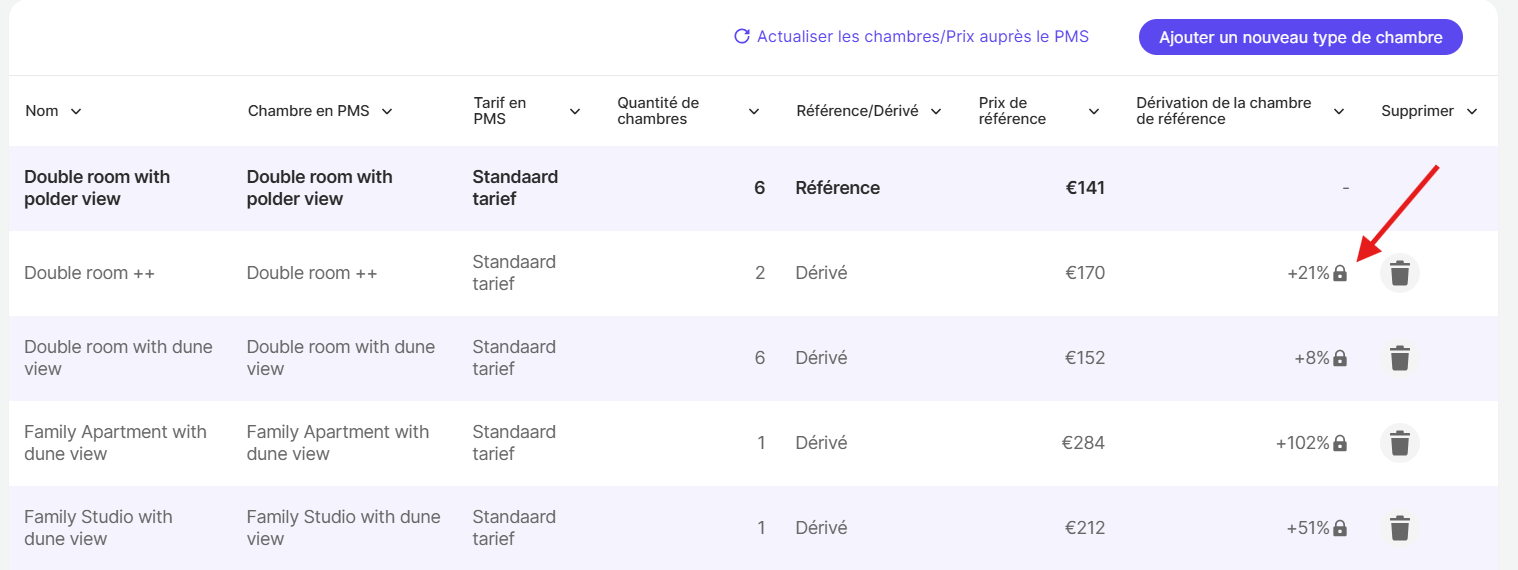Click Actualiser les chambres/Prix auprès le PMS
The height and width of the screenshot is (570, 1518).
tap(922, 37)
